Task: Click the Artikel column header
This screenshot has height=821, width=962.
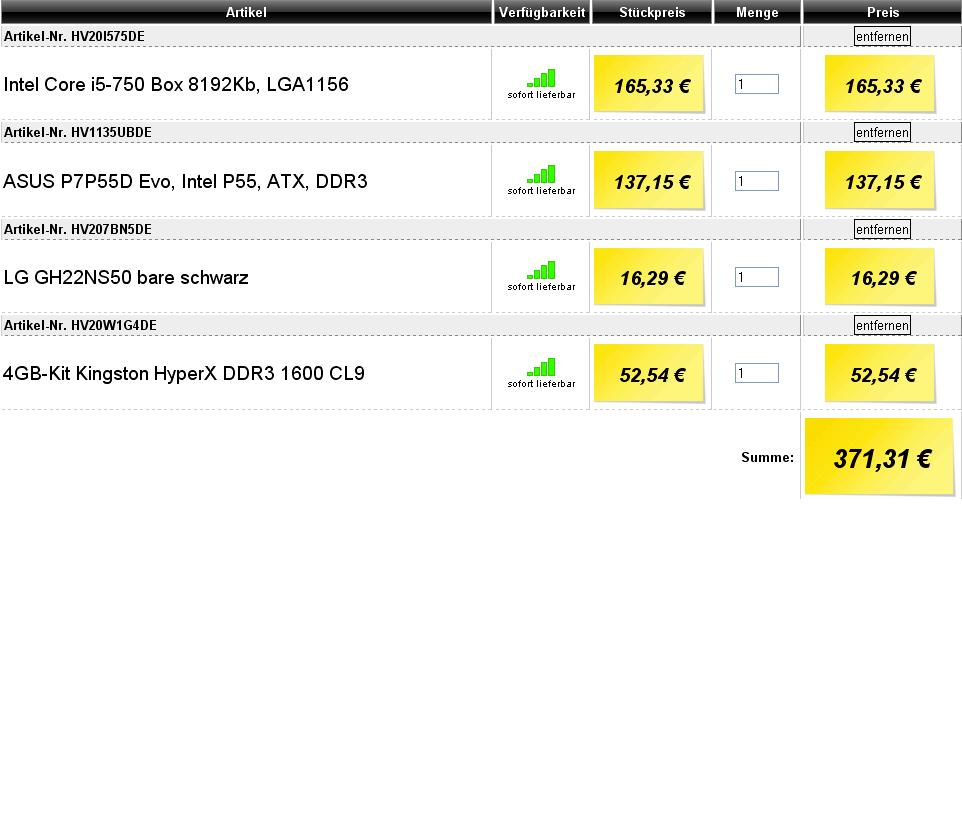Action: pos(246,12)
